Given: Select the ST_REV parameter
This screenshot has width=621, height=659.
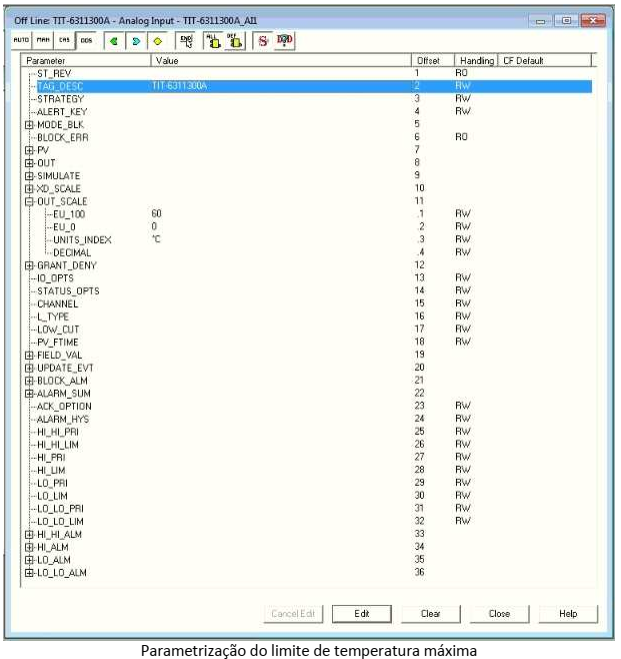Looking at the screenshot, I should 54,74.
